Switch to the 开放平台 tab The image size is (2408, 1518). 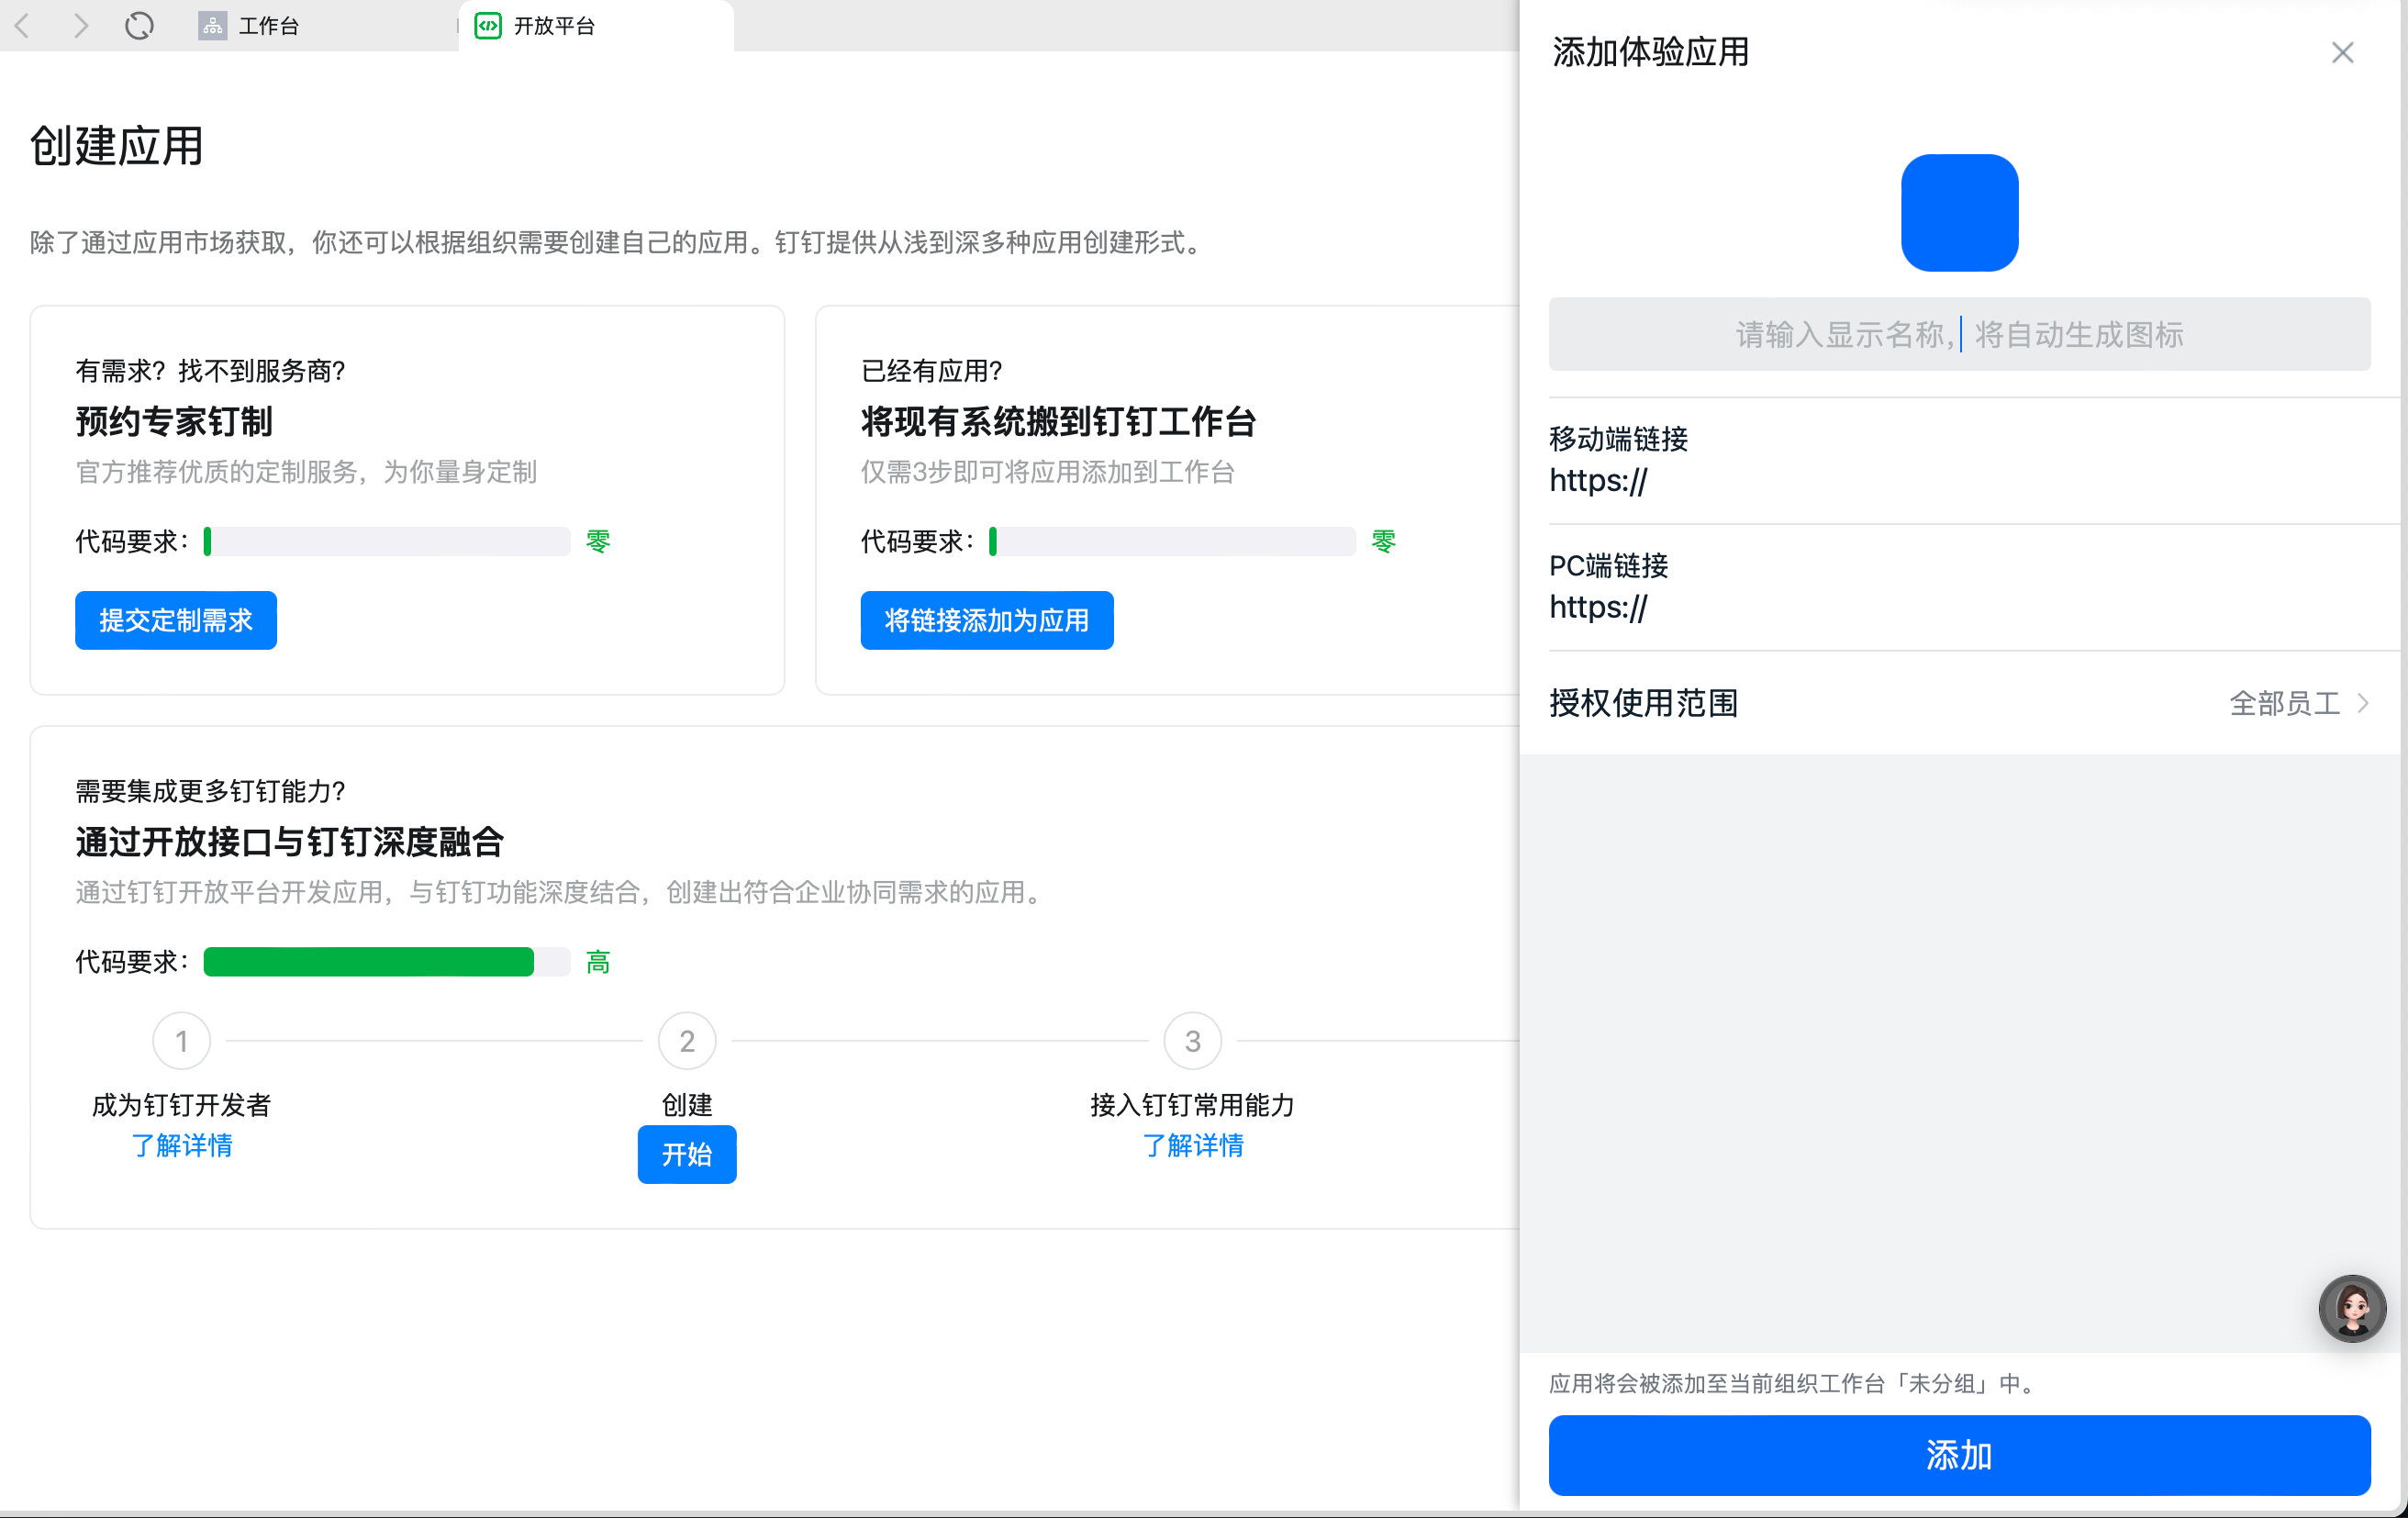coord(596,26)
